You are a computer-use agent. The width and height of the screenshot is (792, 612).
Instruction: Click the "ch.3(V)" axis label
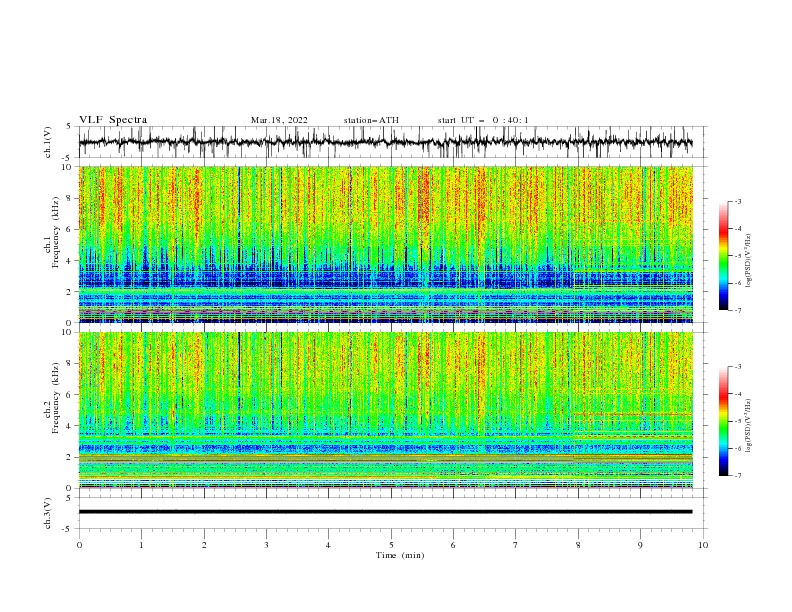48,513
